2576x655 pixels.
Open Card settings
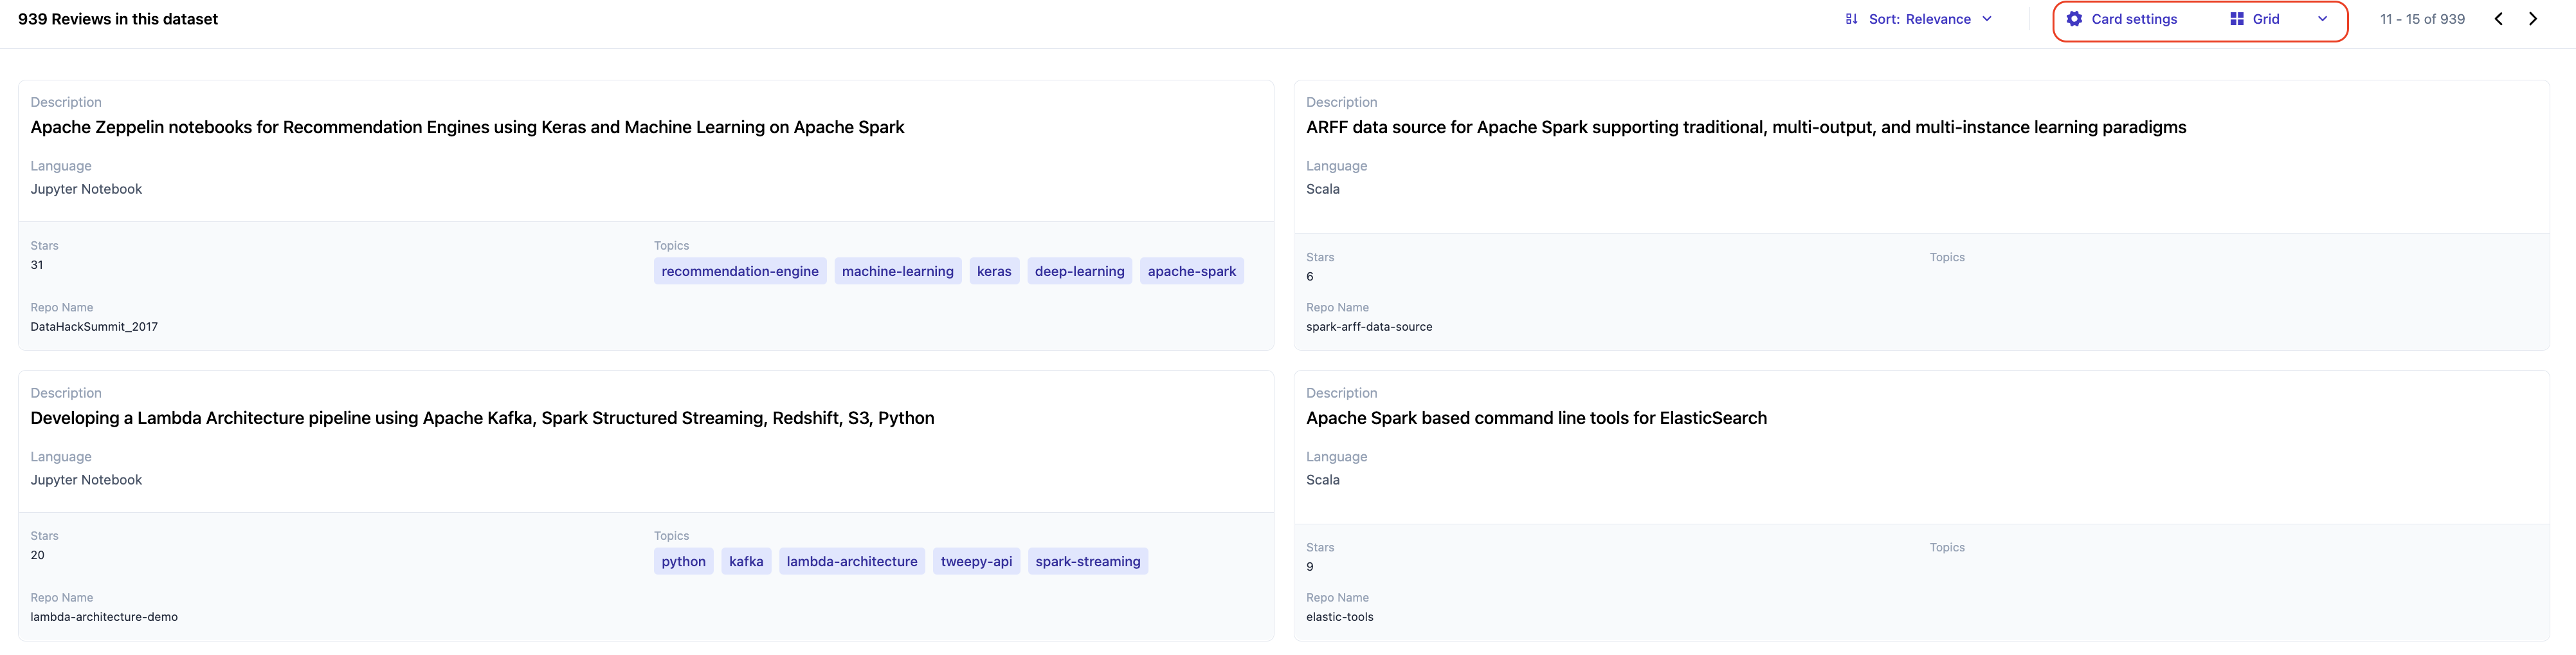(2133, 19)
